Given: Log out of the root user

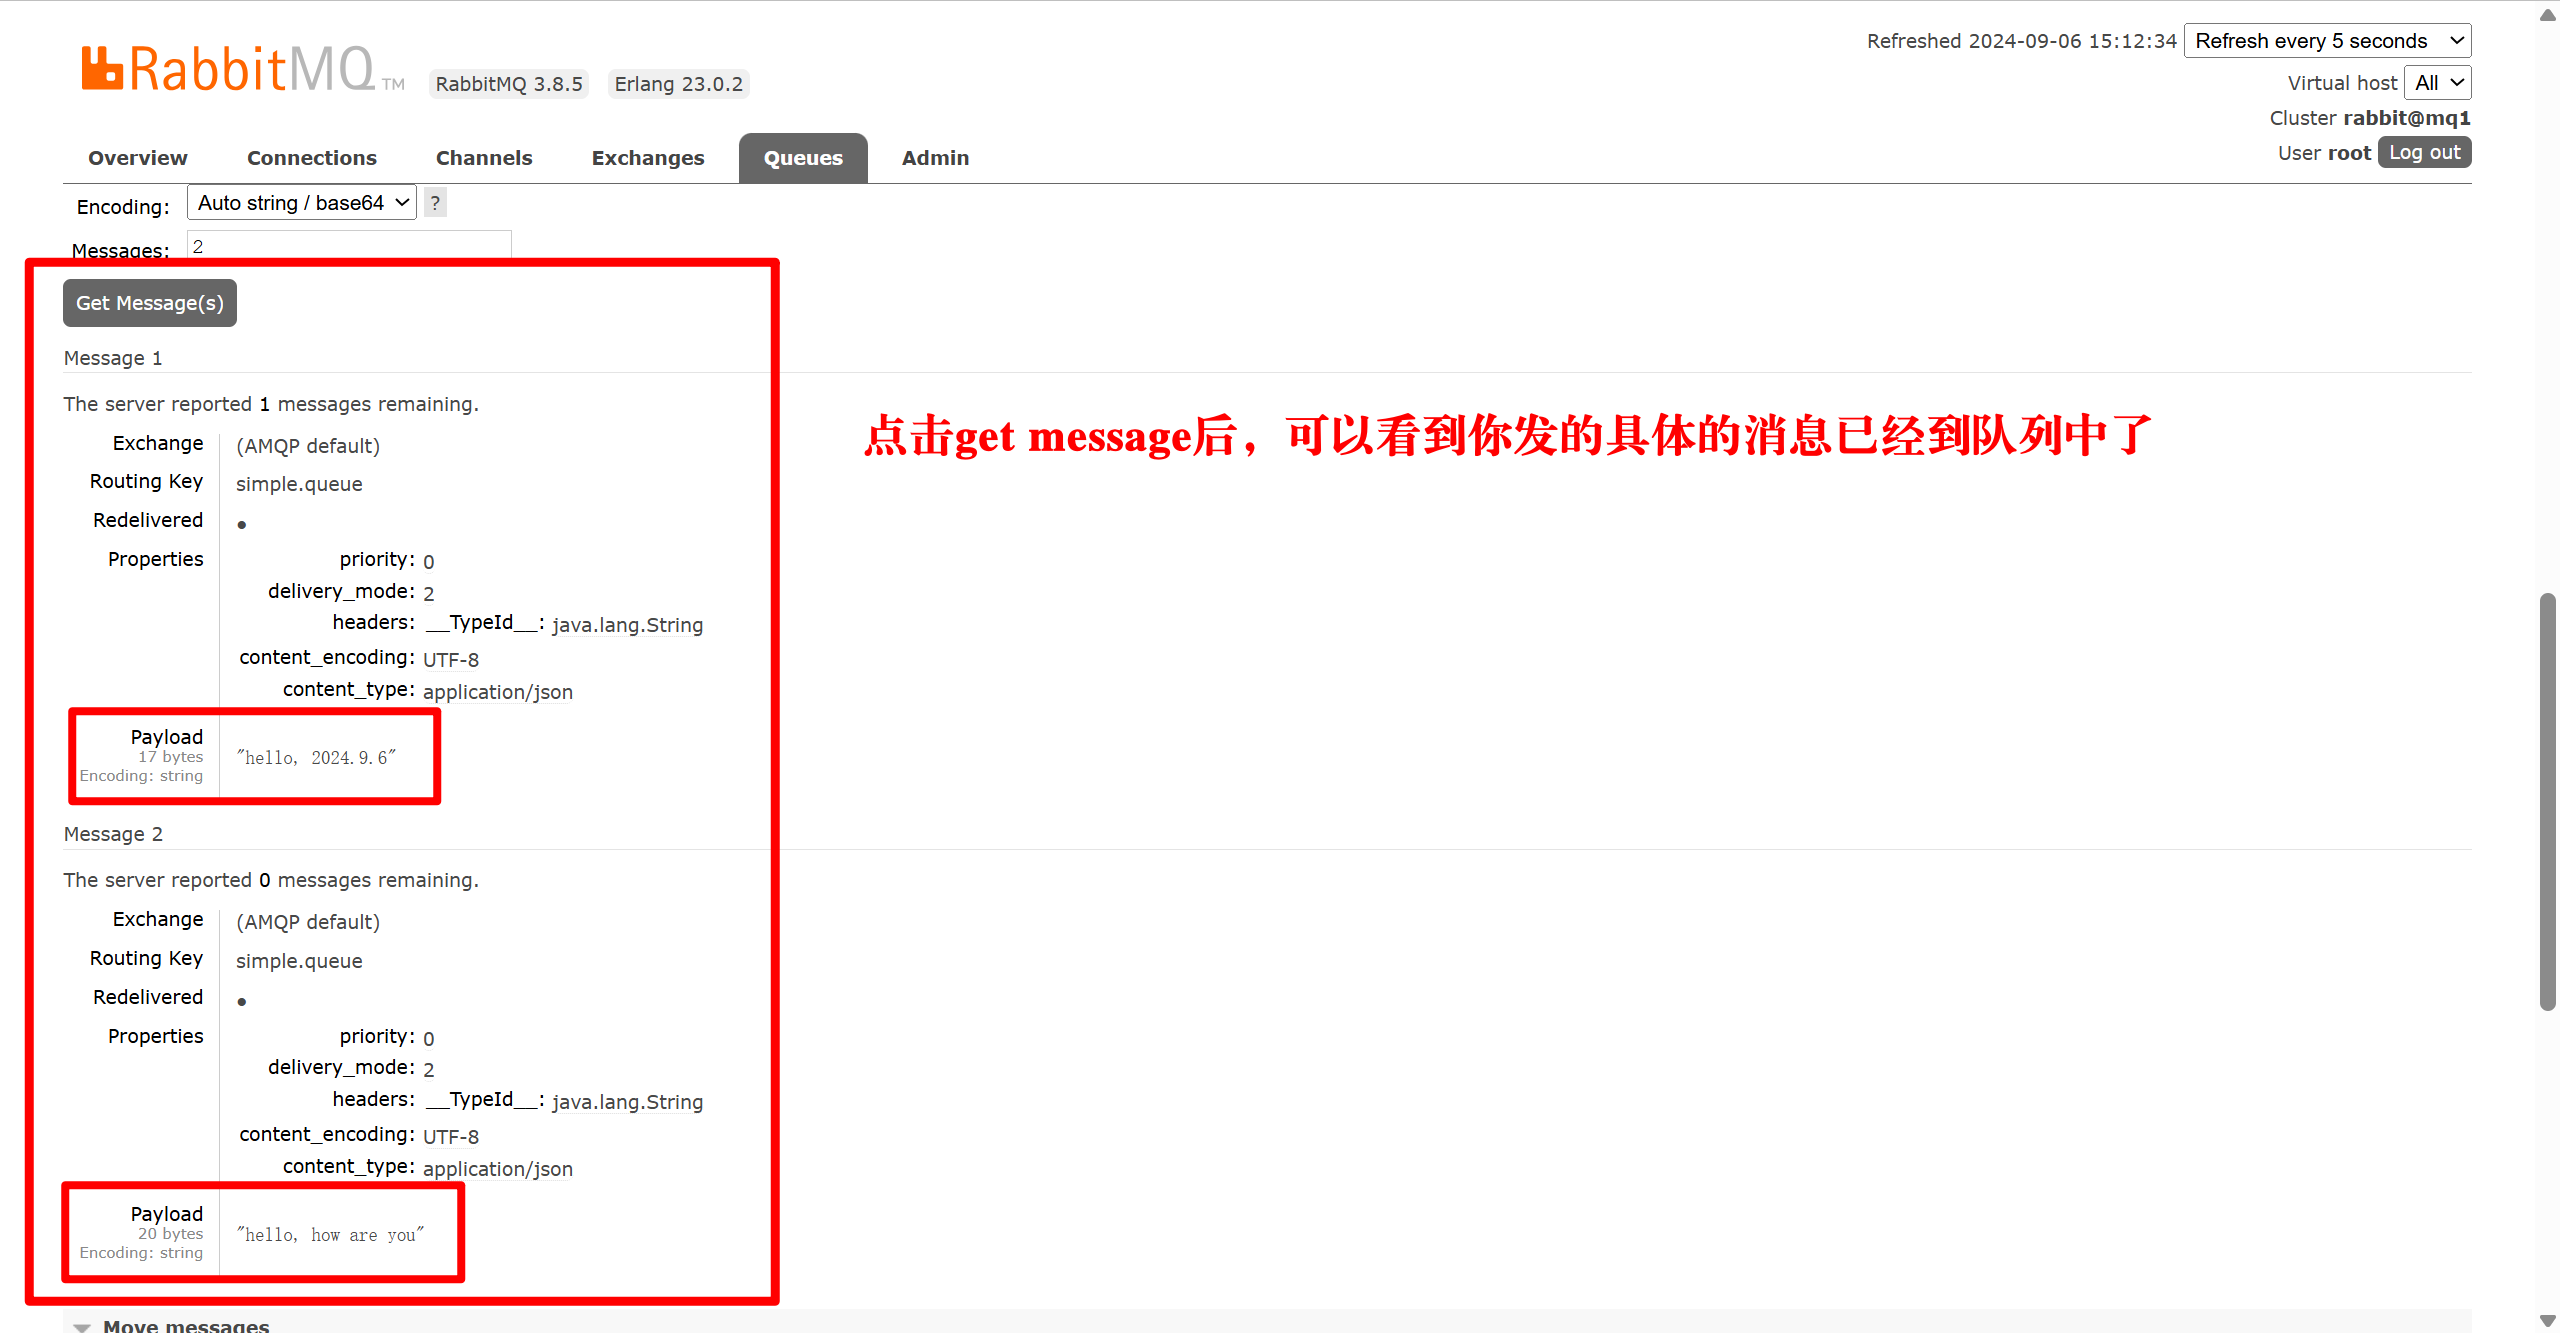Looking at the screenshot, I should point(2424,152).
